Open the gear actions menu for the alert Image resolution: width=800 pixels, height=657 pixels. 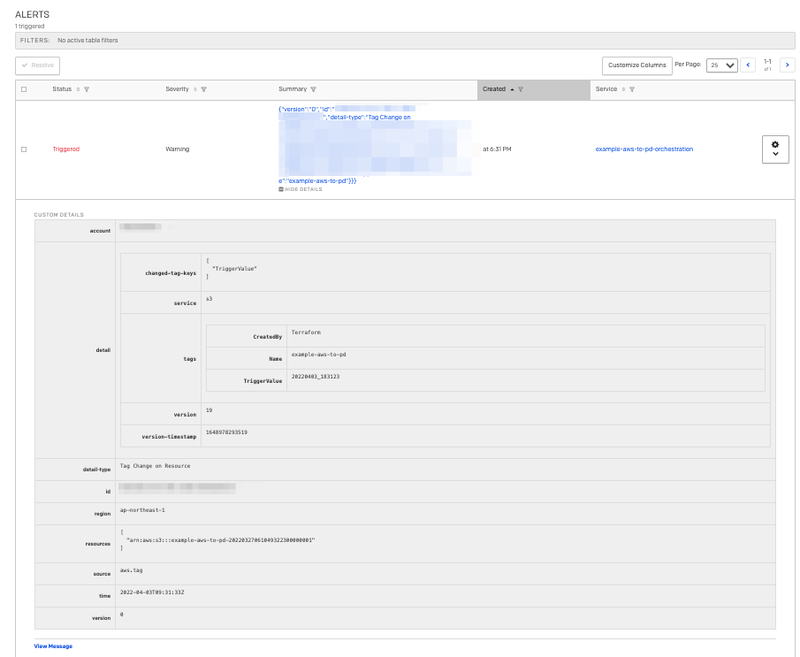tap(775, 149)
